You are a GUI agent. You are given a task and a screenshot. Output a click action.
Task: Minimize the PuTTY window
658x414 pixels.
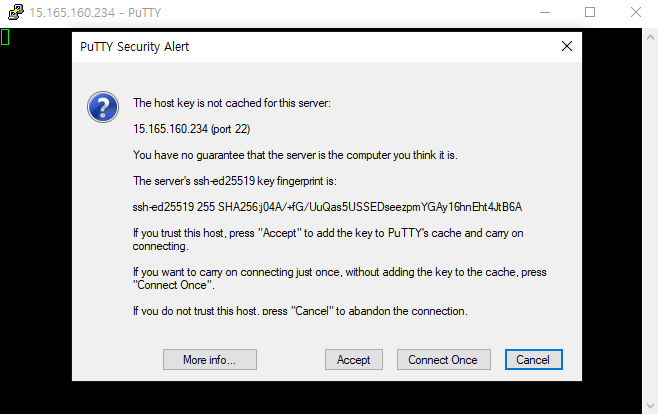(x=545, y=12)
